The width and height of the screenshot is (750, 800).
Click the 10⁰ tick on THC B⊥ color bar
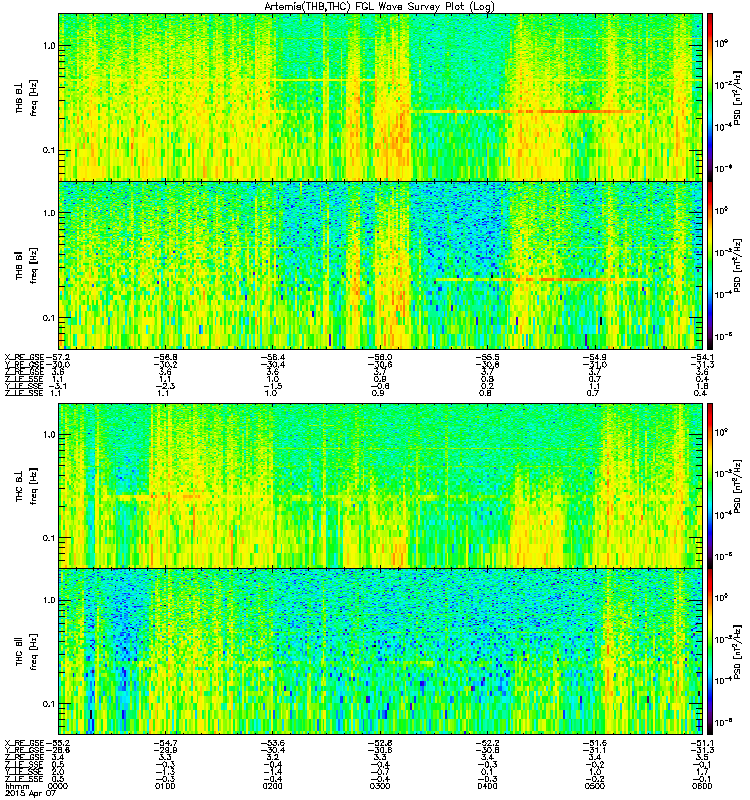point(722,433)
